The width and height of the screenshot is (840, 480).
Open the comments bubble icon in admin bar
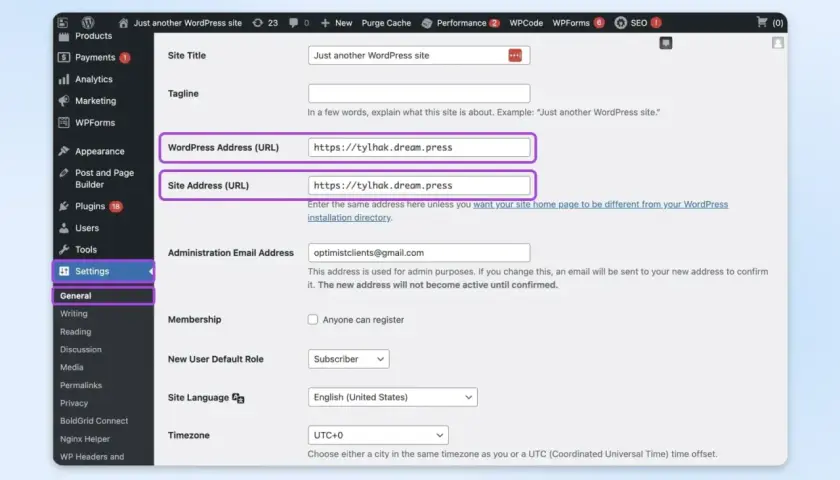click(x=293, y=23)
